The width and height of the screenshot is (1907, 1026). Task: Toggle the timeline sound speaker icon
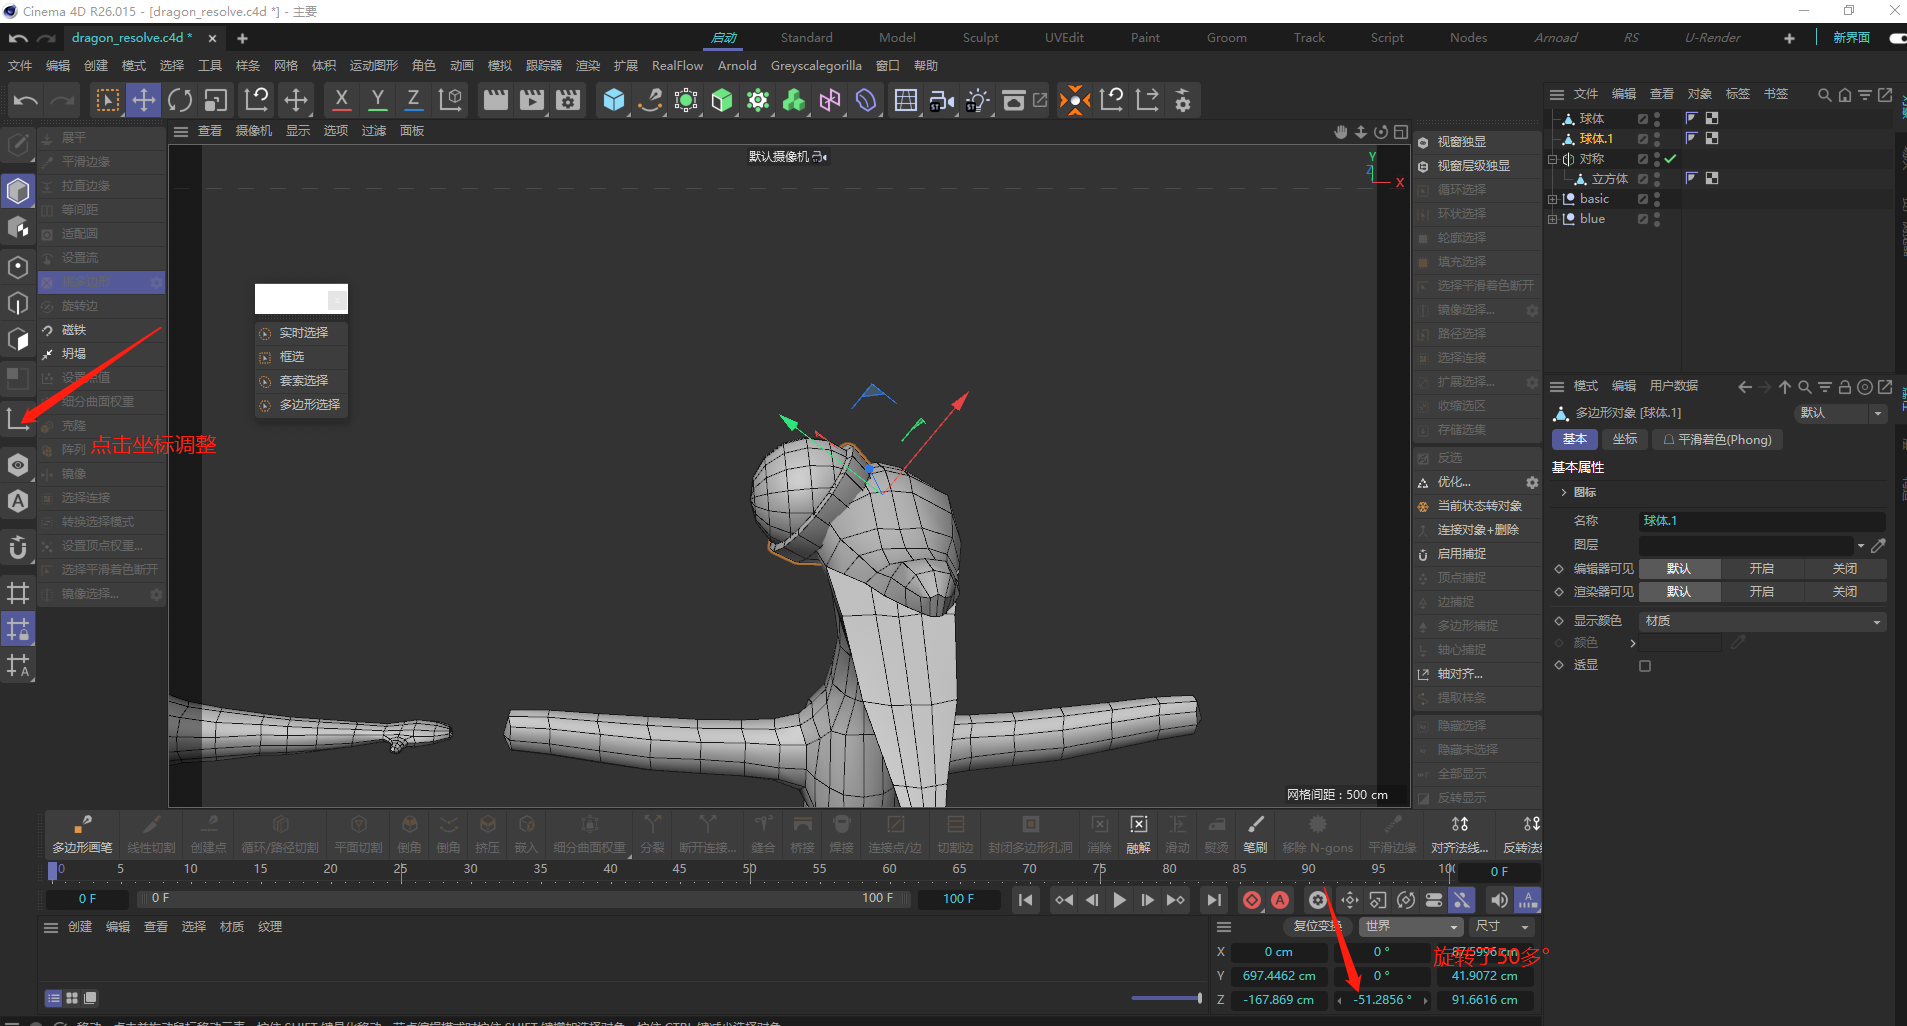(1499, 900)
